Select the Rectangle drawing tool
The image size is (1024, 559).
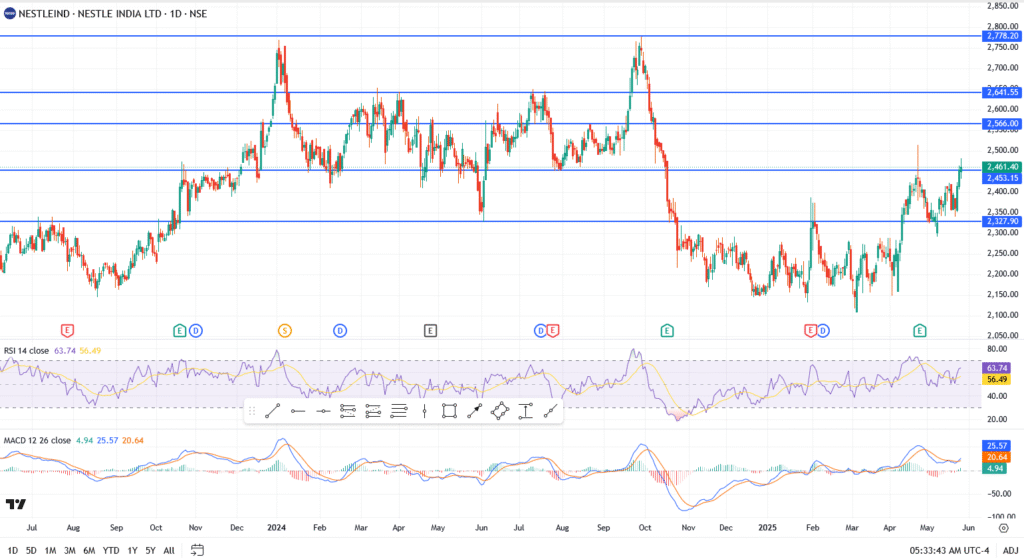(449, 411)
